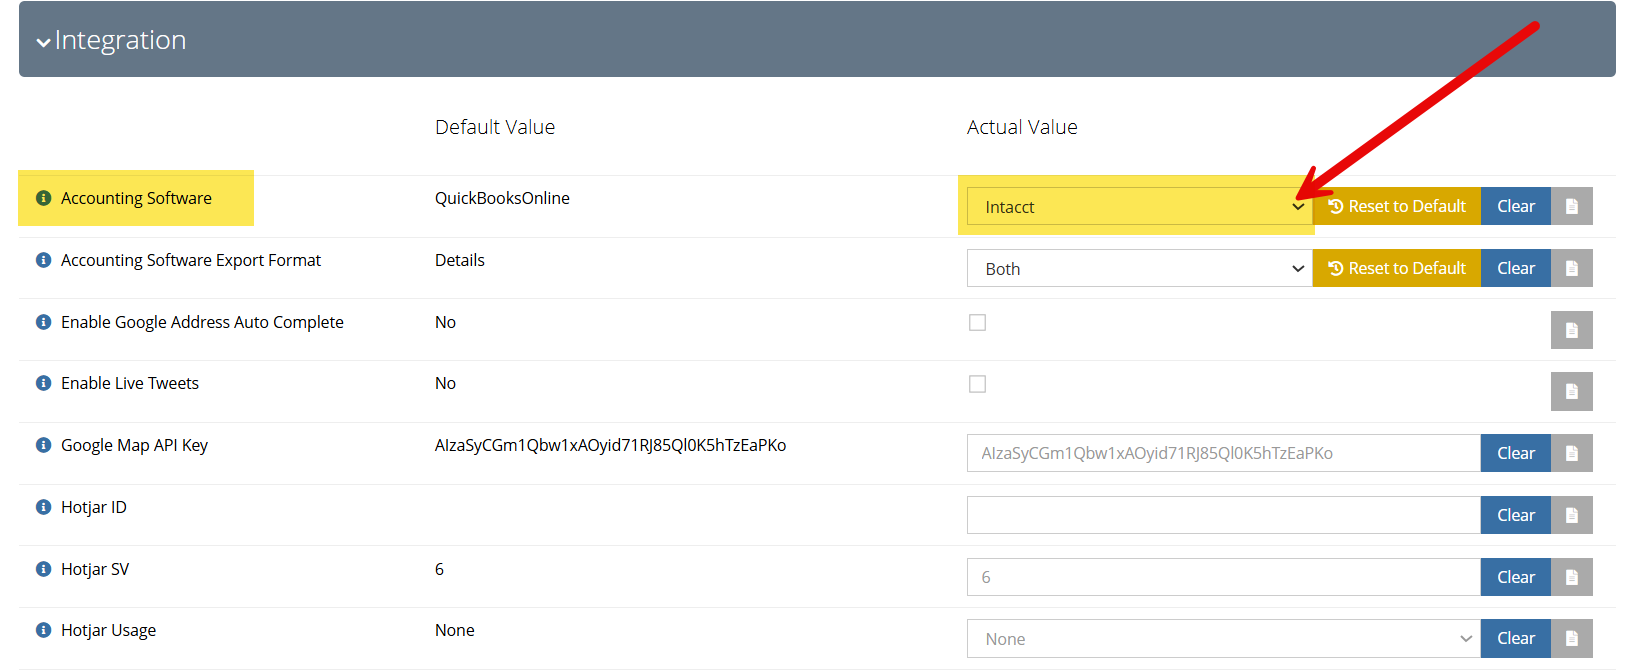Click the Hotjar Usage label

(108, 630)
